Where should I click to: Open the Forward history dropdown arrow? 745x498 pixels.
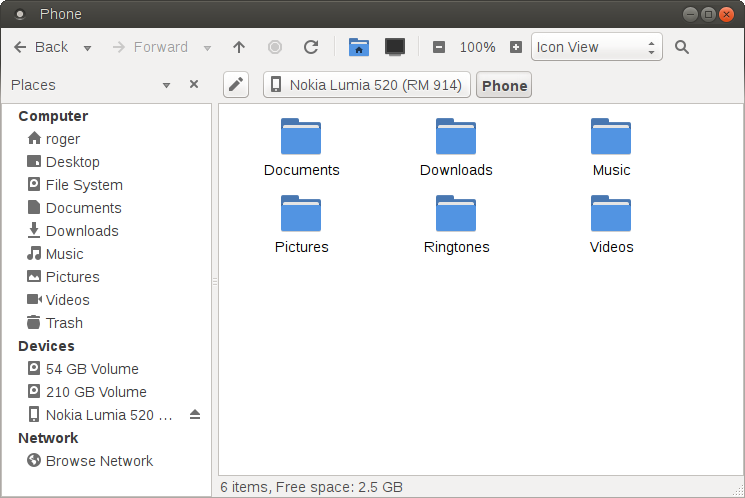coord(207,48)
